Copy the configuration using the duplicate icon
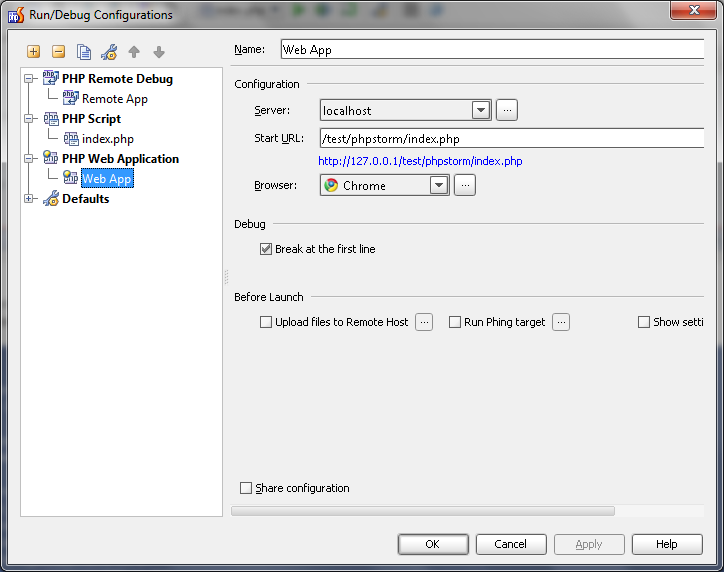The width and height of the screenshot is (724, 572). [x=84, y=52]
